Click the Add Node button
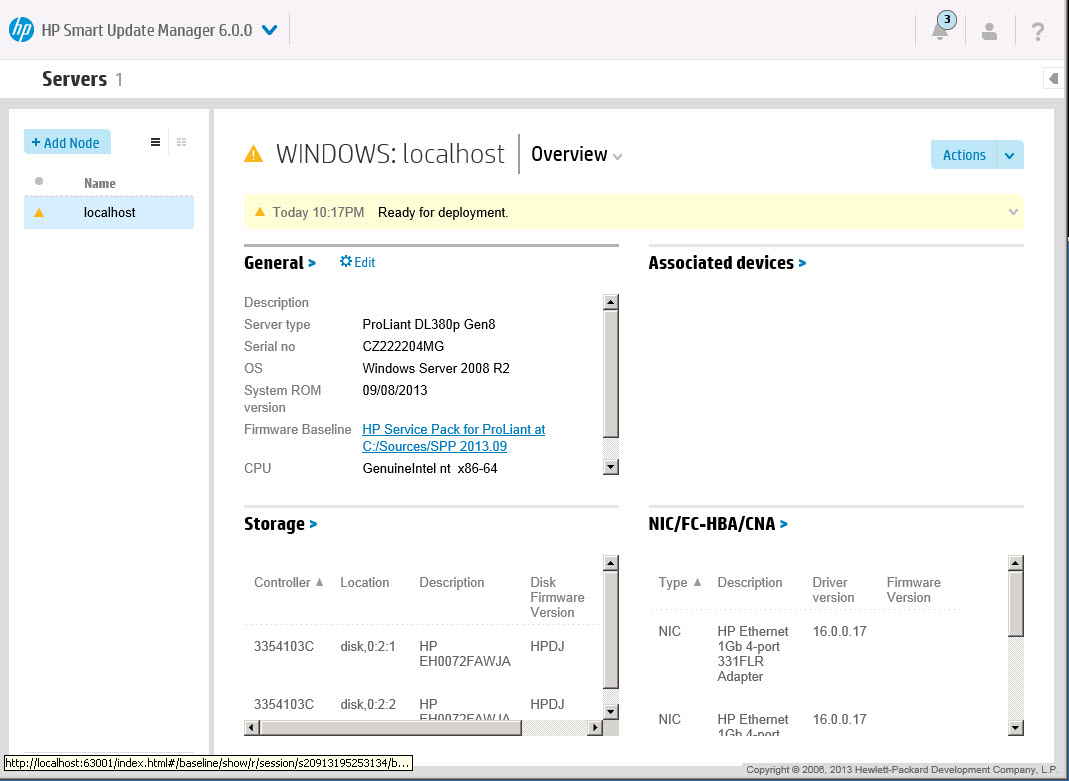The image size is (1069, 781). 67,142
